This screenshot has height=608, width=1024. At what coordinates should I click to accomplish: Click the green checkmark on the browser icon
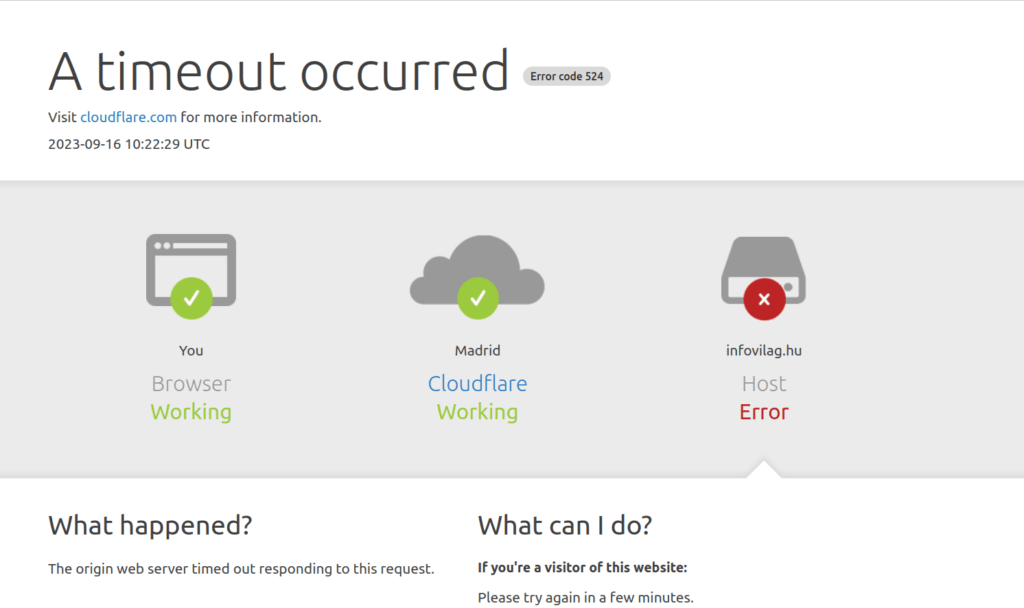[191, 298]
